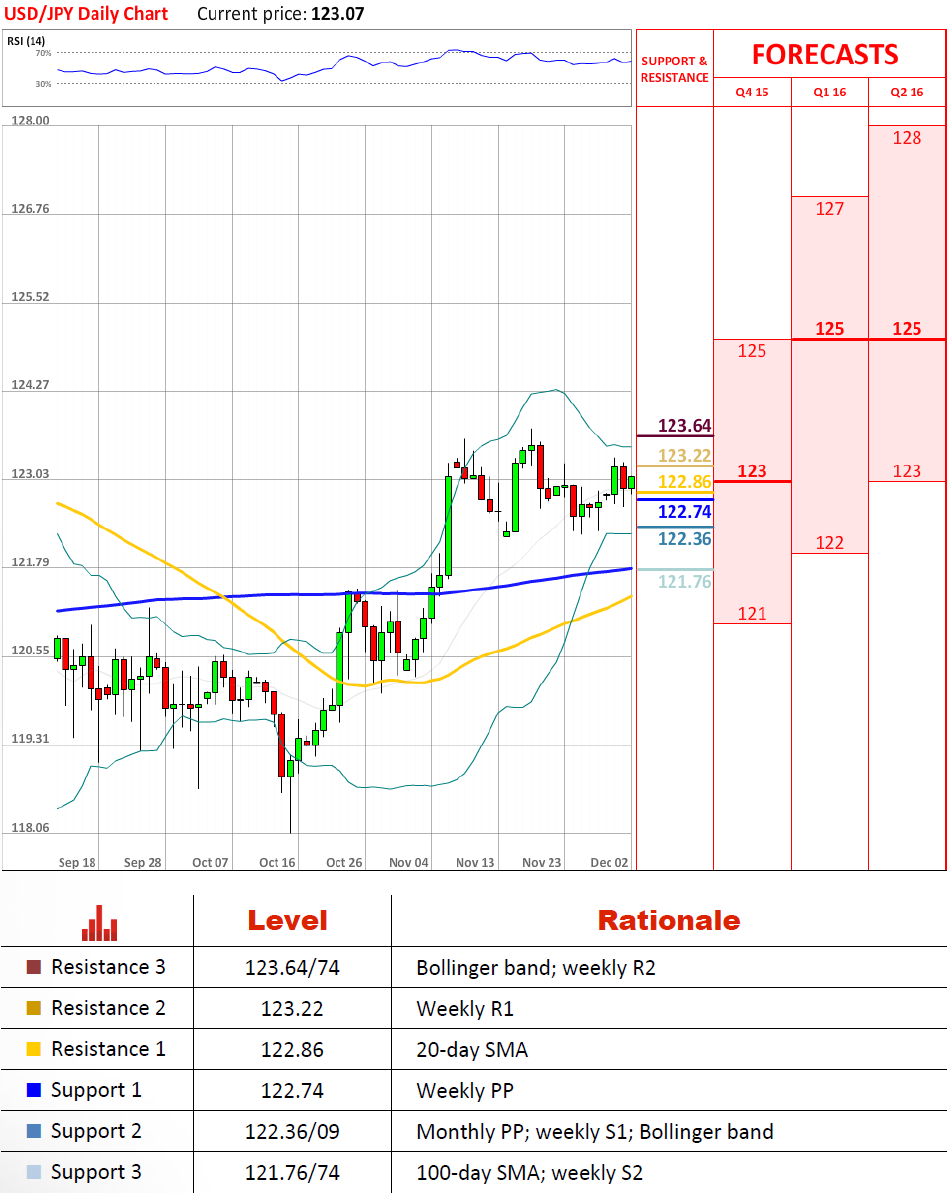Click the Support 2 color marker
950x1193 pixels.
[34, 1131]
